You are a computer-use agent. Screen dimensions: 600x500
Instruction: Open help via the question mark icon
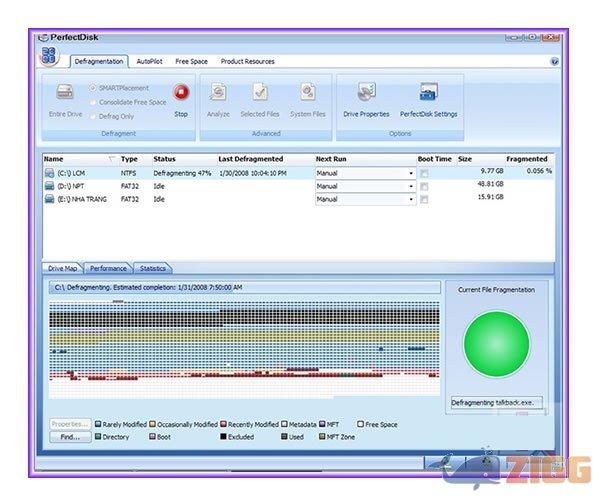tap(554, 61)
